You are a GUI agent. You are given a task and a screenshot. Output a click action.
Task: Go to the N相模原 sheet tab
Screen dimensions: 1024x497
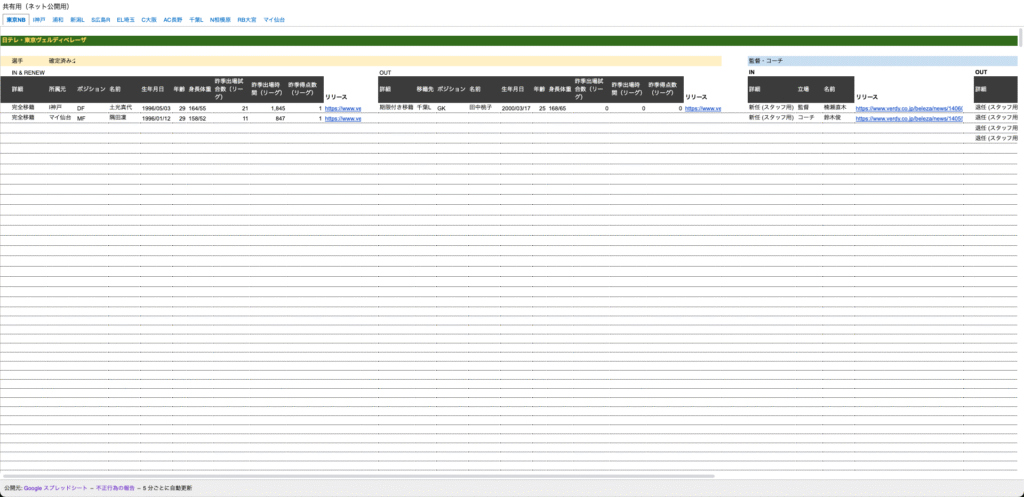pyautogui.click(x=220, y=20)
